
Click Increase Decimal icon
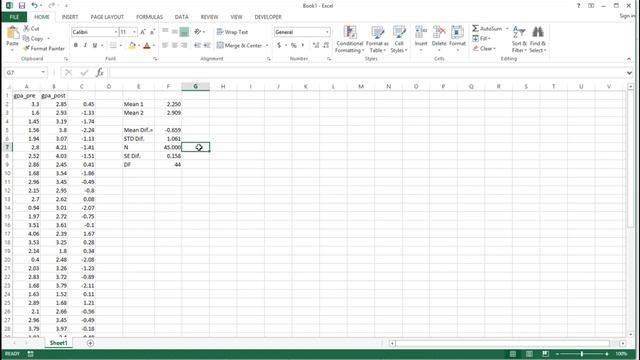tap(316, 45)
